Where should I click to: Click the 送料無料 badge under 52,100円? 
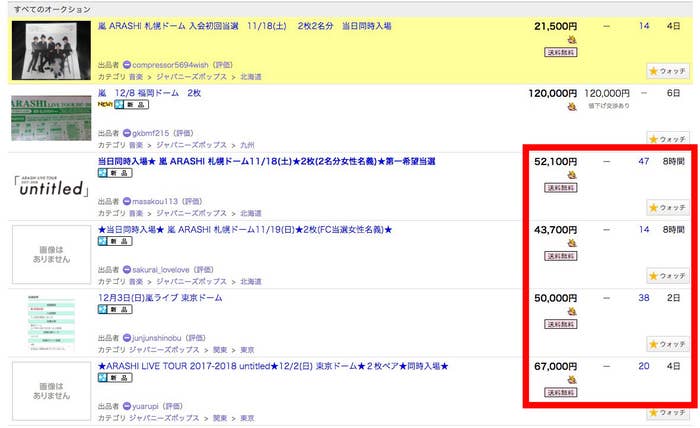[560, 187]
